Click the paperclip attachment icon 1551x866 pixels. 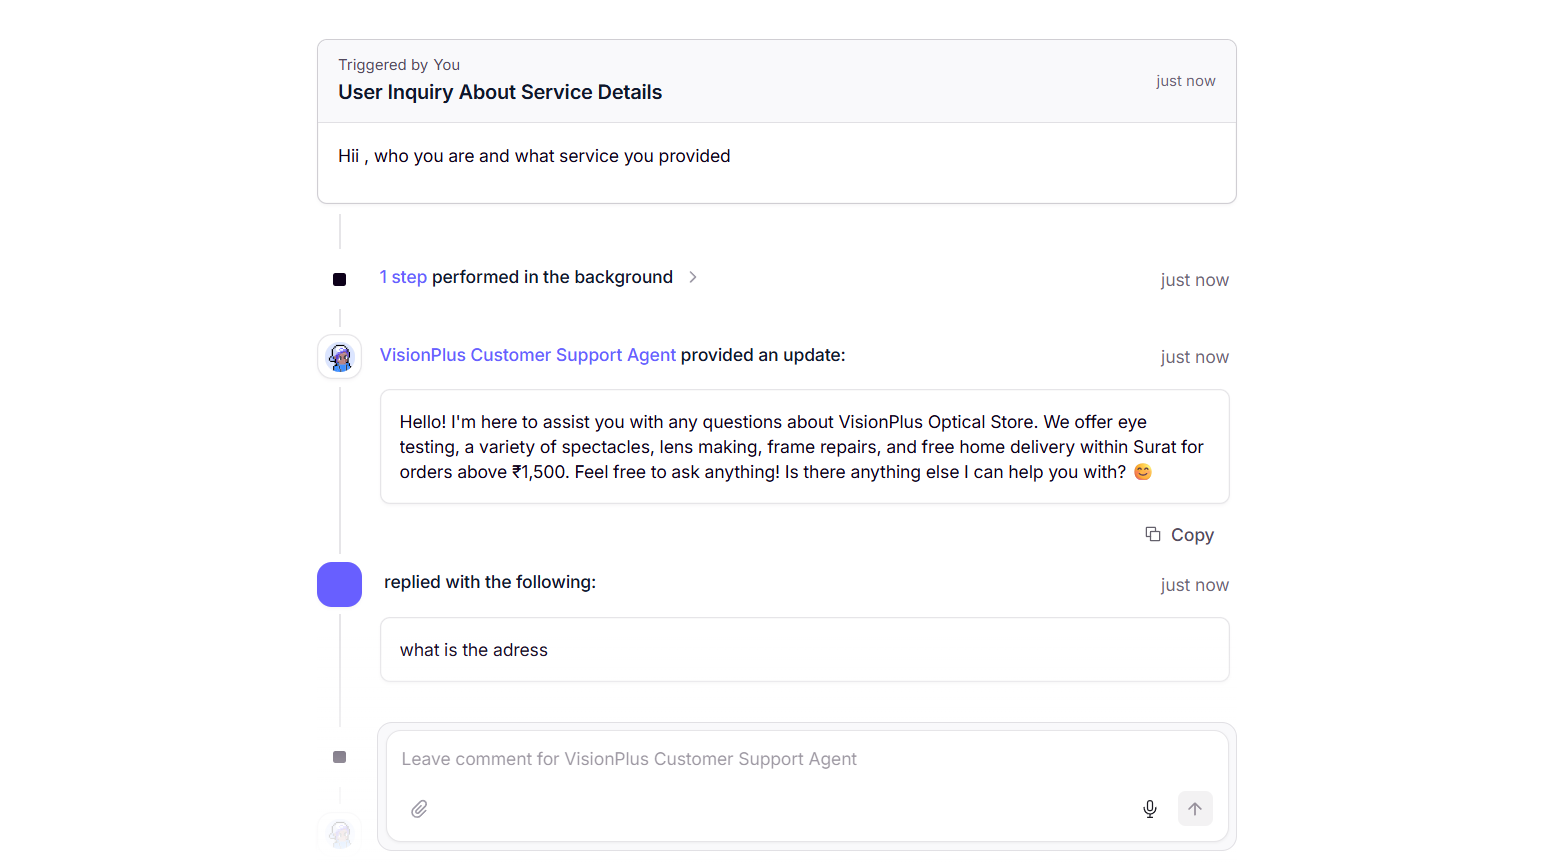(x=419, y=809)
